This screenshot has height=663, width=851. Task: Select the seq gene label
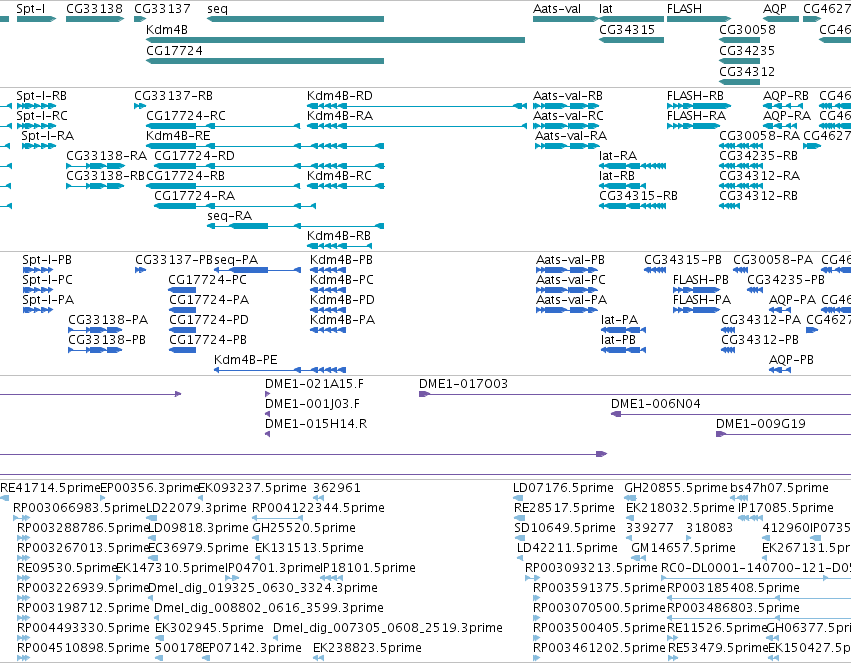[x=218, y=9]
